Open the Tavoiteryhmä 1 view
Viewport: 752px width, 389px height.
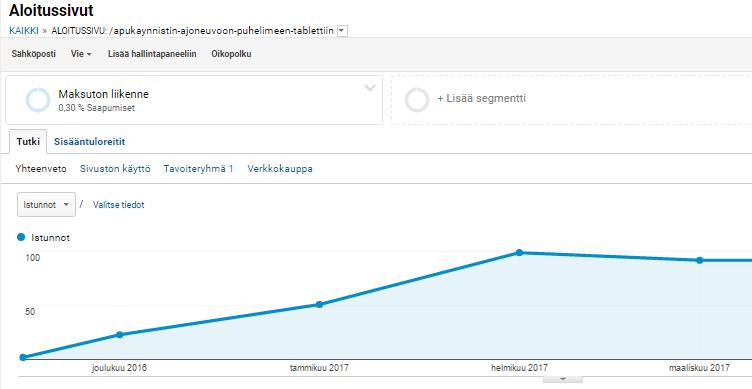coord(198,169)
